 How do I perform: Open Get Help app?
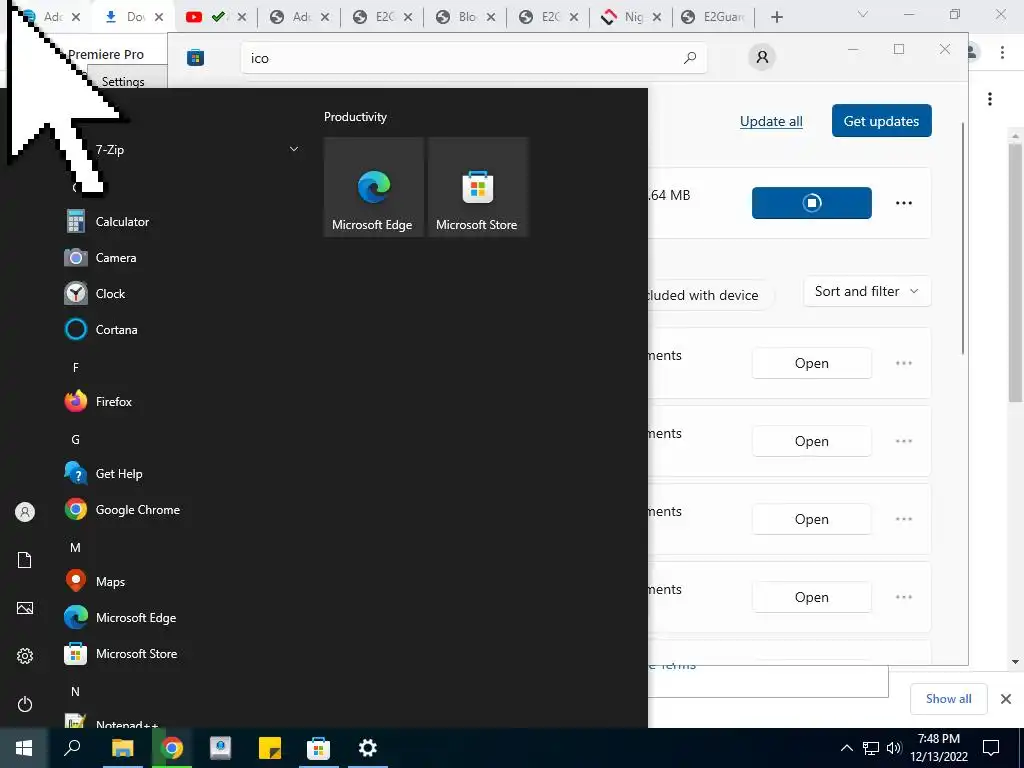point(118,473)
